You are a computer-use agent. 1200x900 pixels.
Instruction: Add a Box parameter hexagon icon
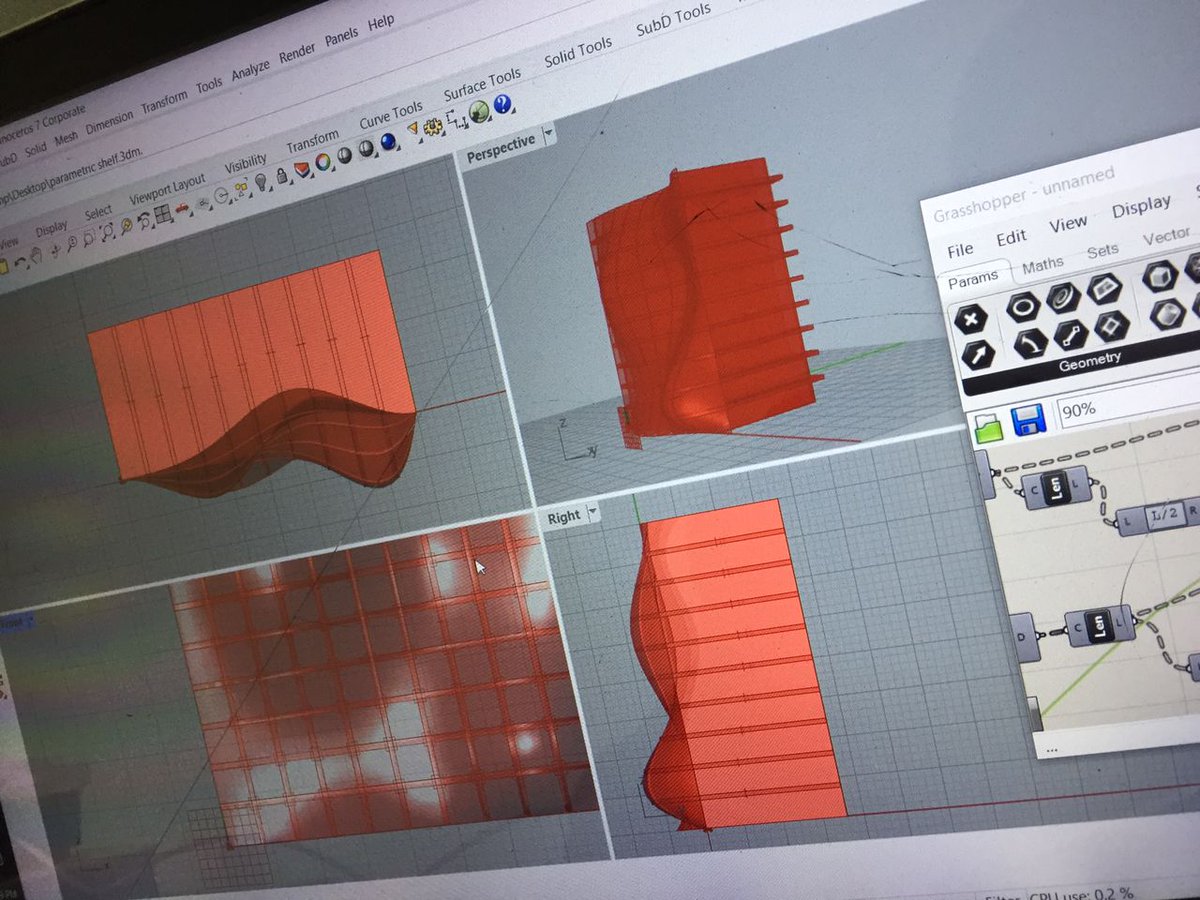(1161, 276)
